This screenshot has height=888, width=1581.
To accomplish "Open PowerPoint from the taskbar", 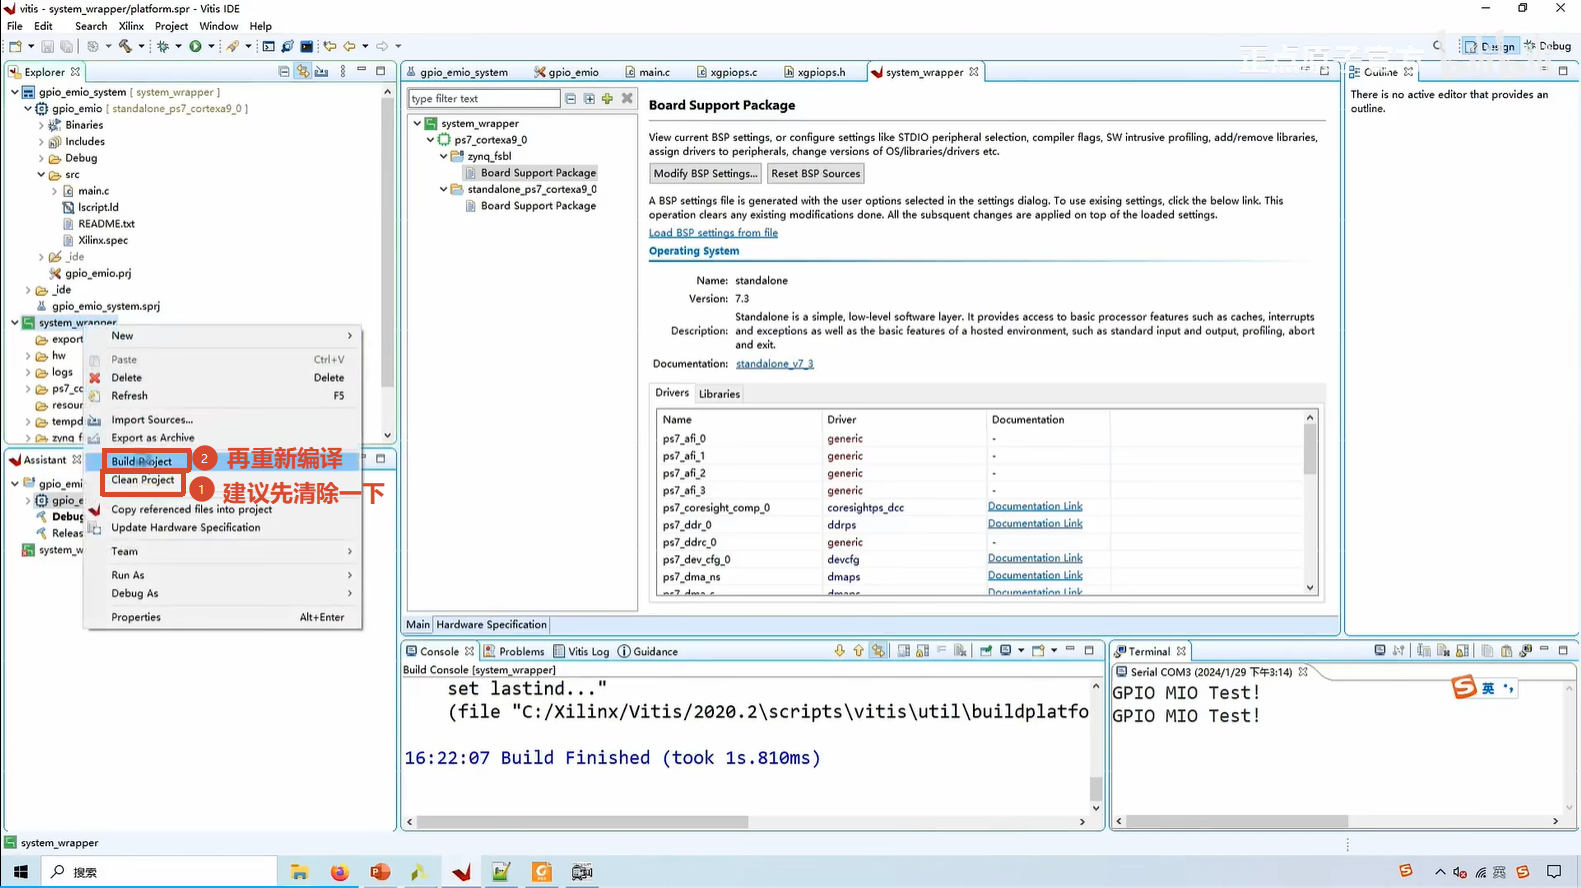I will [x=380, y=872].
